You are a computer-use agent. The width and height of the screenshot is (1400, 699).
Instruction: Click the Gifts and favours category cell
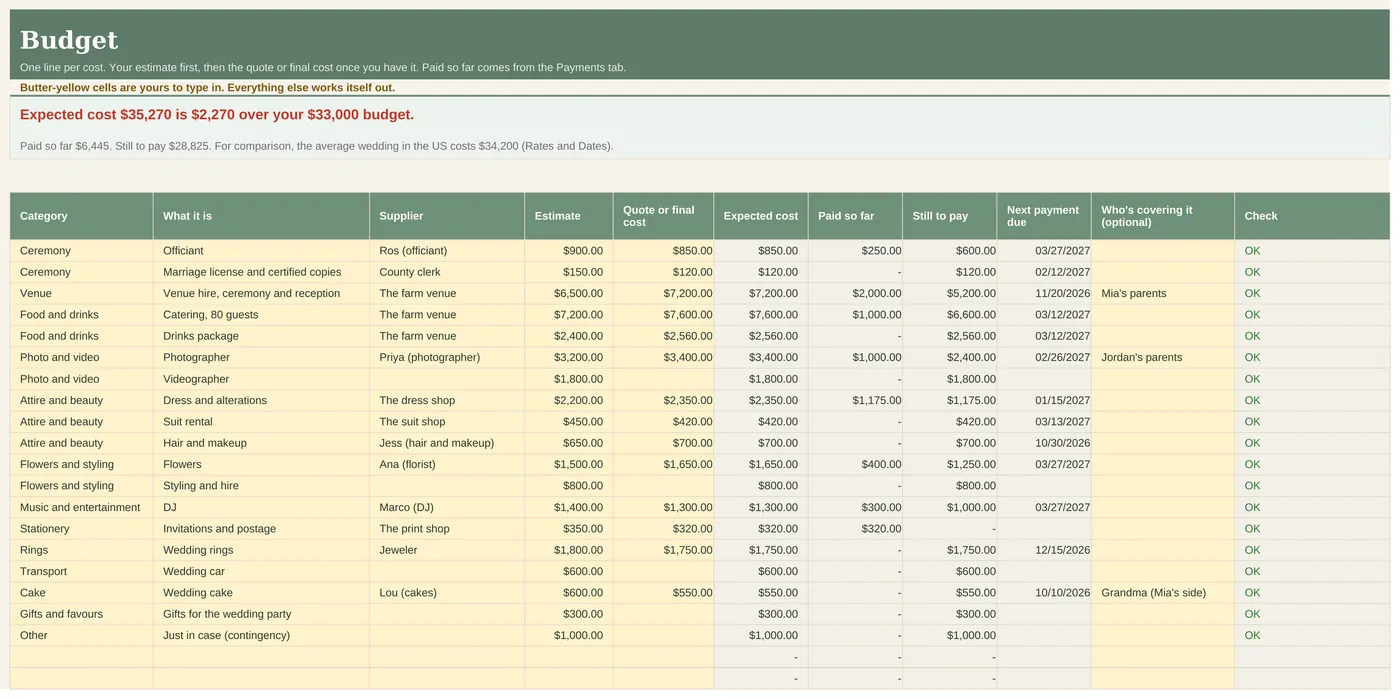point(81,614)
